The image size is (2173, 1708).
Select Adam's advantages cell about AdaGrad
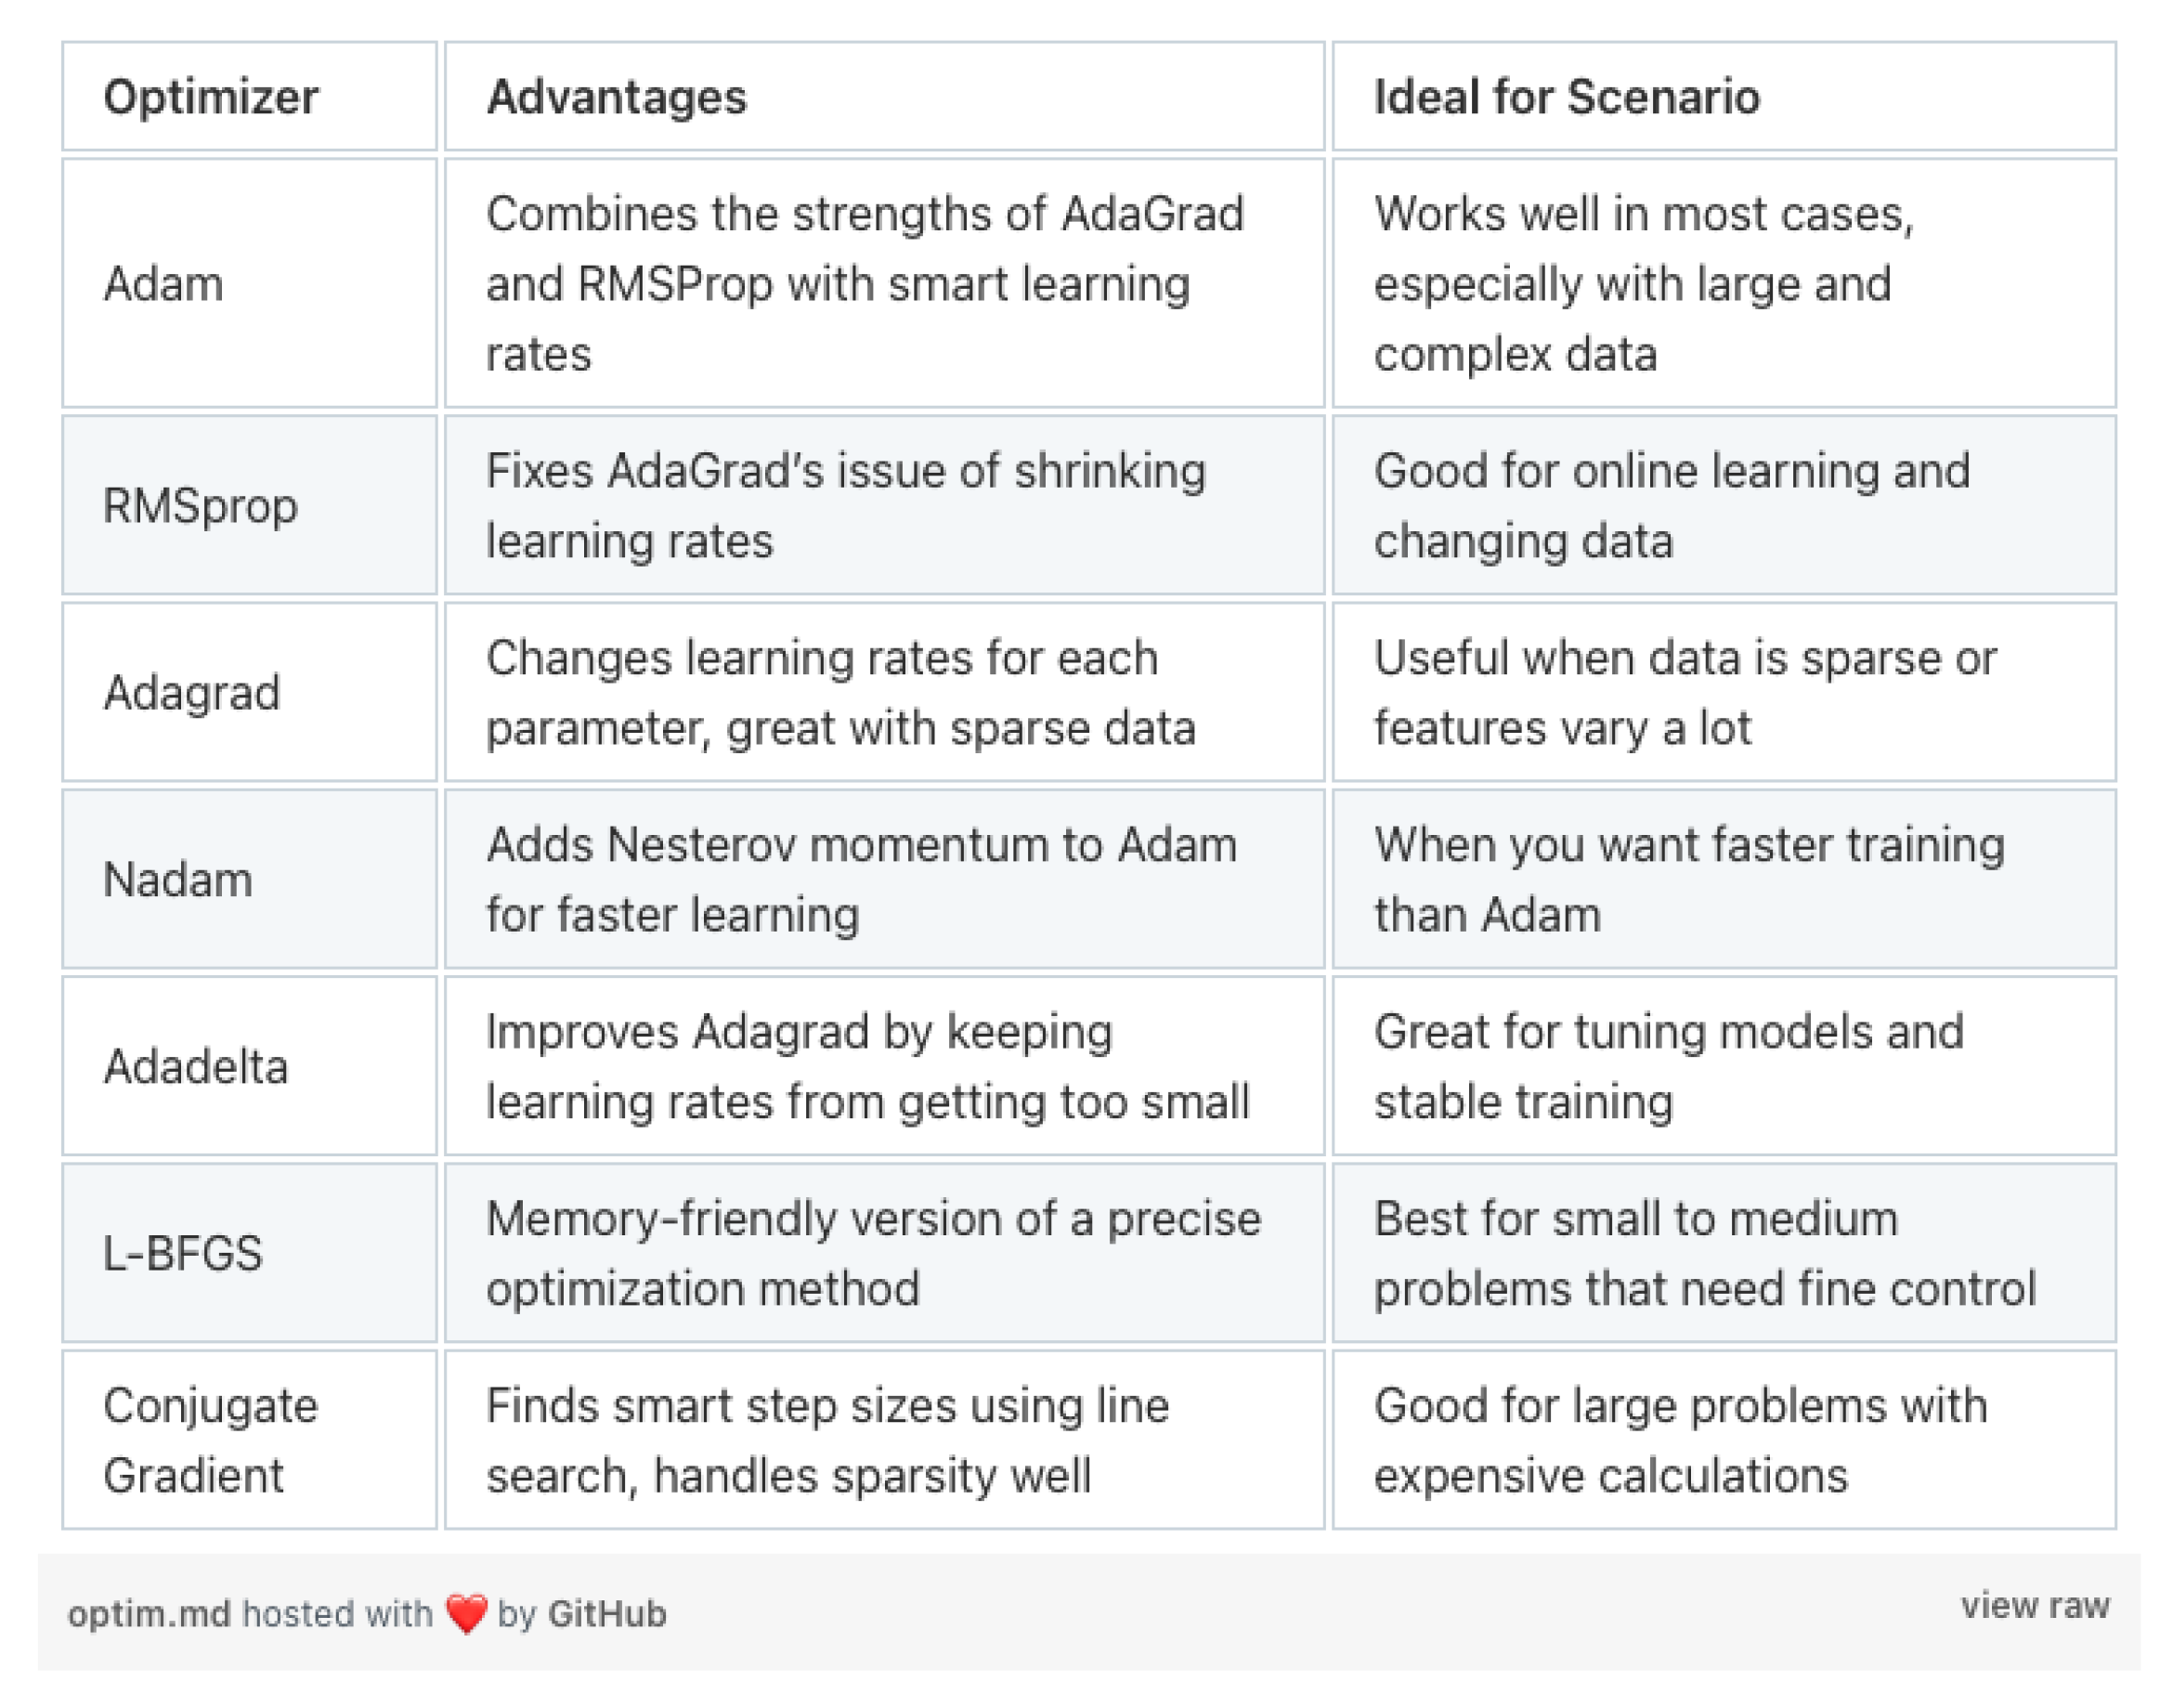[x=864, y=284]
